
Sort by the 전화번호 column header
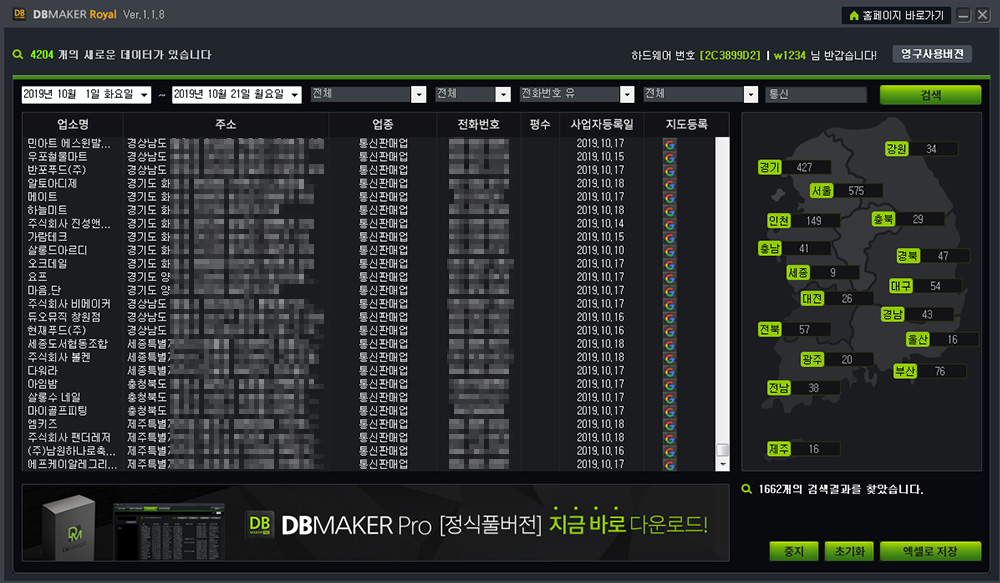coord(478,124)
